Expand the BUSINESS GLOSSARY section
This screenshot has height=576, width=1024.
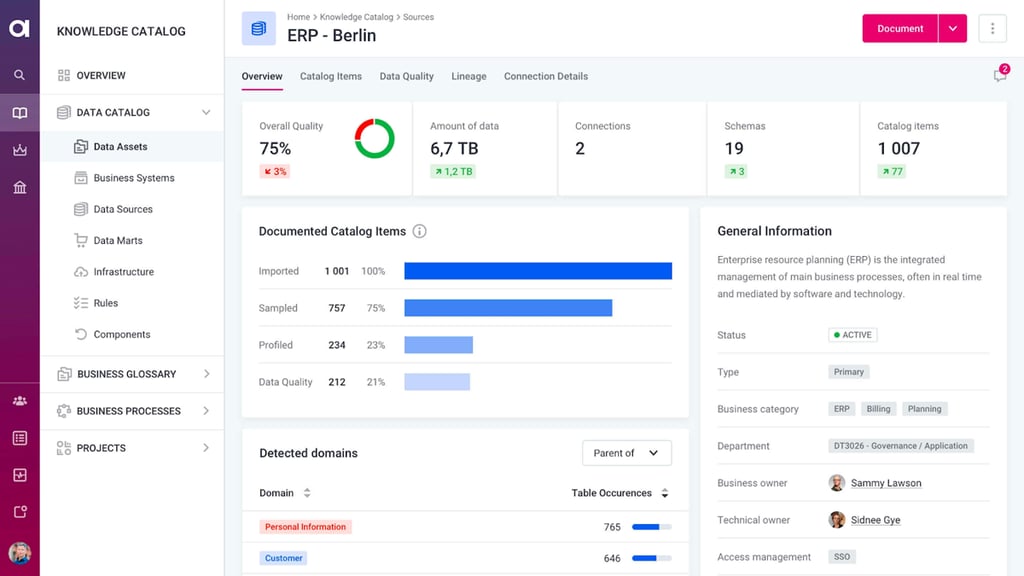pyautogui.click(x=206, y=374)
